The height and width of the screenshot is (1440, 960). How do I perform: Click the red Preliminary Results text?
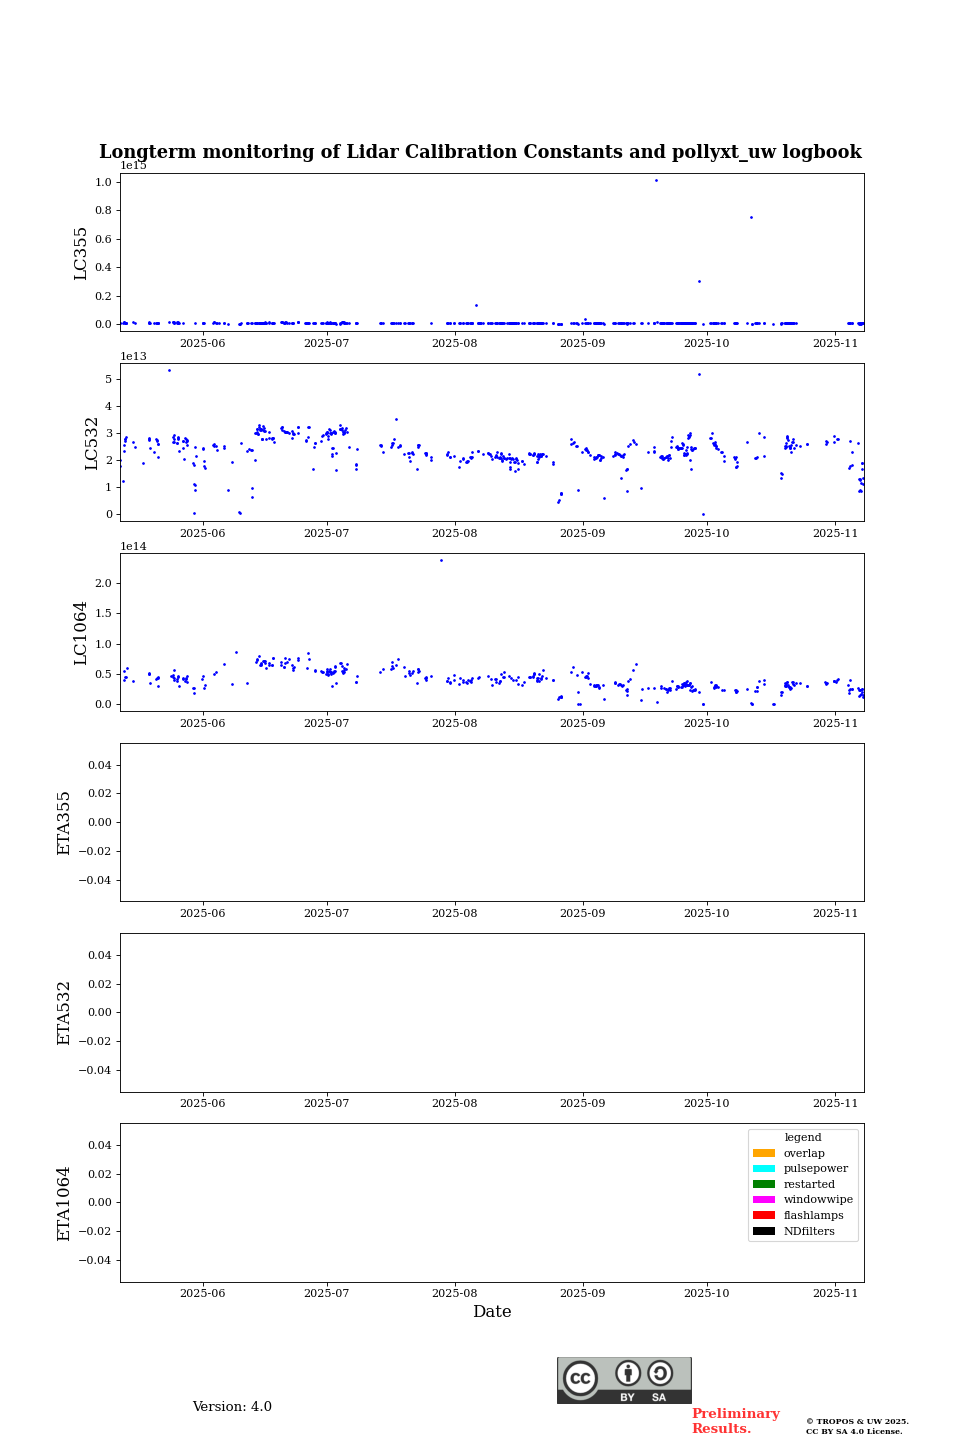[735, 1421]
